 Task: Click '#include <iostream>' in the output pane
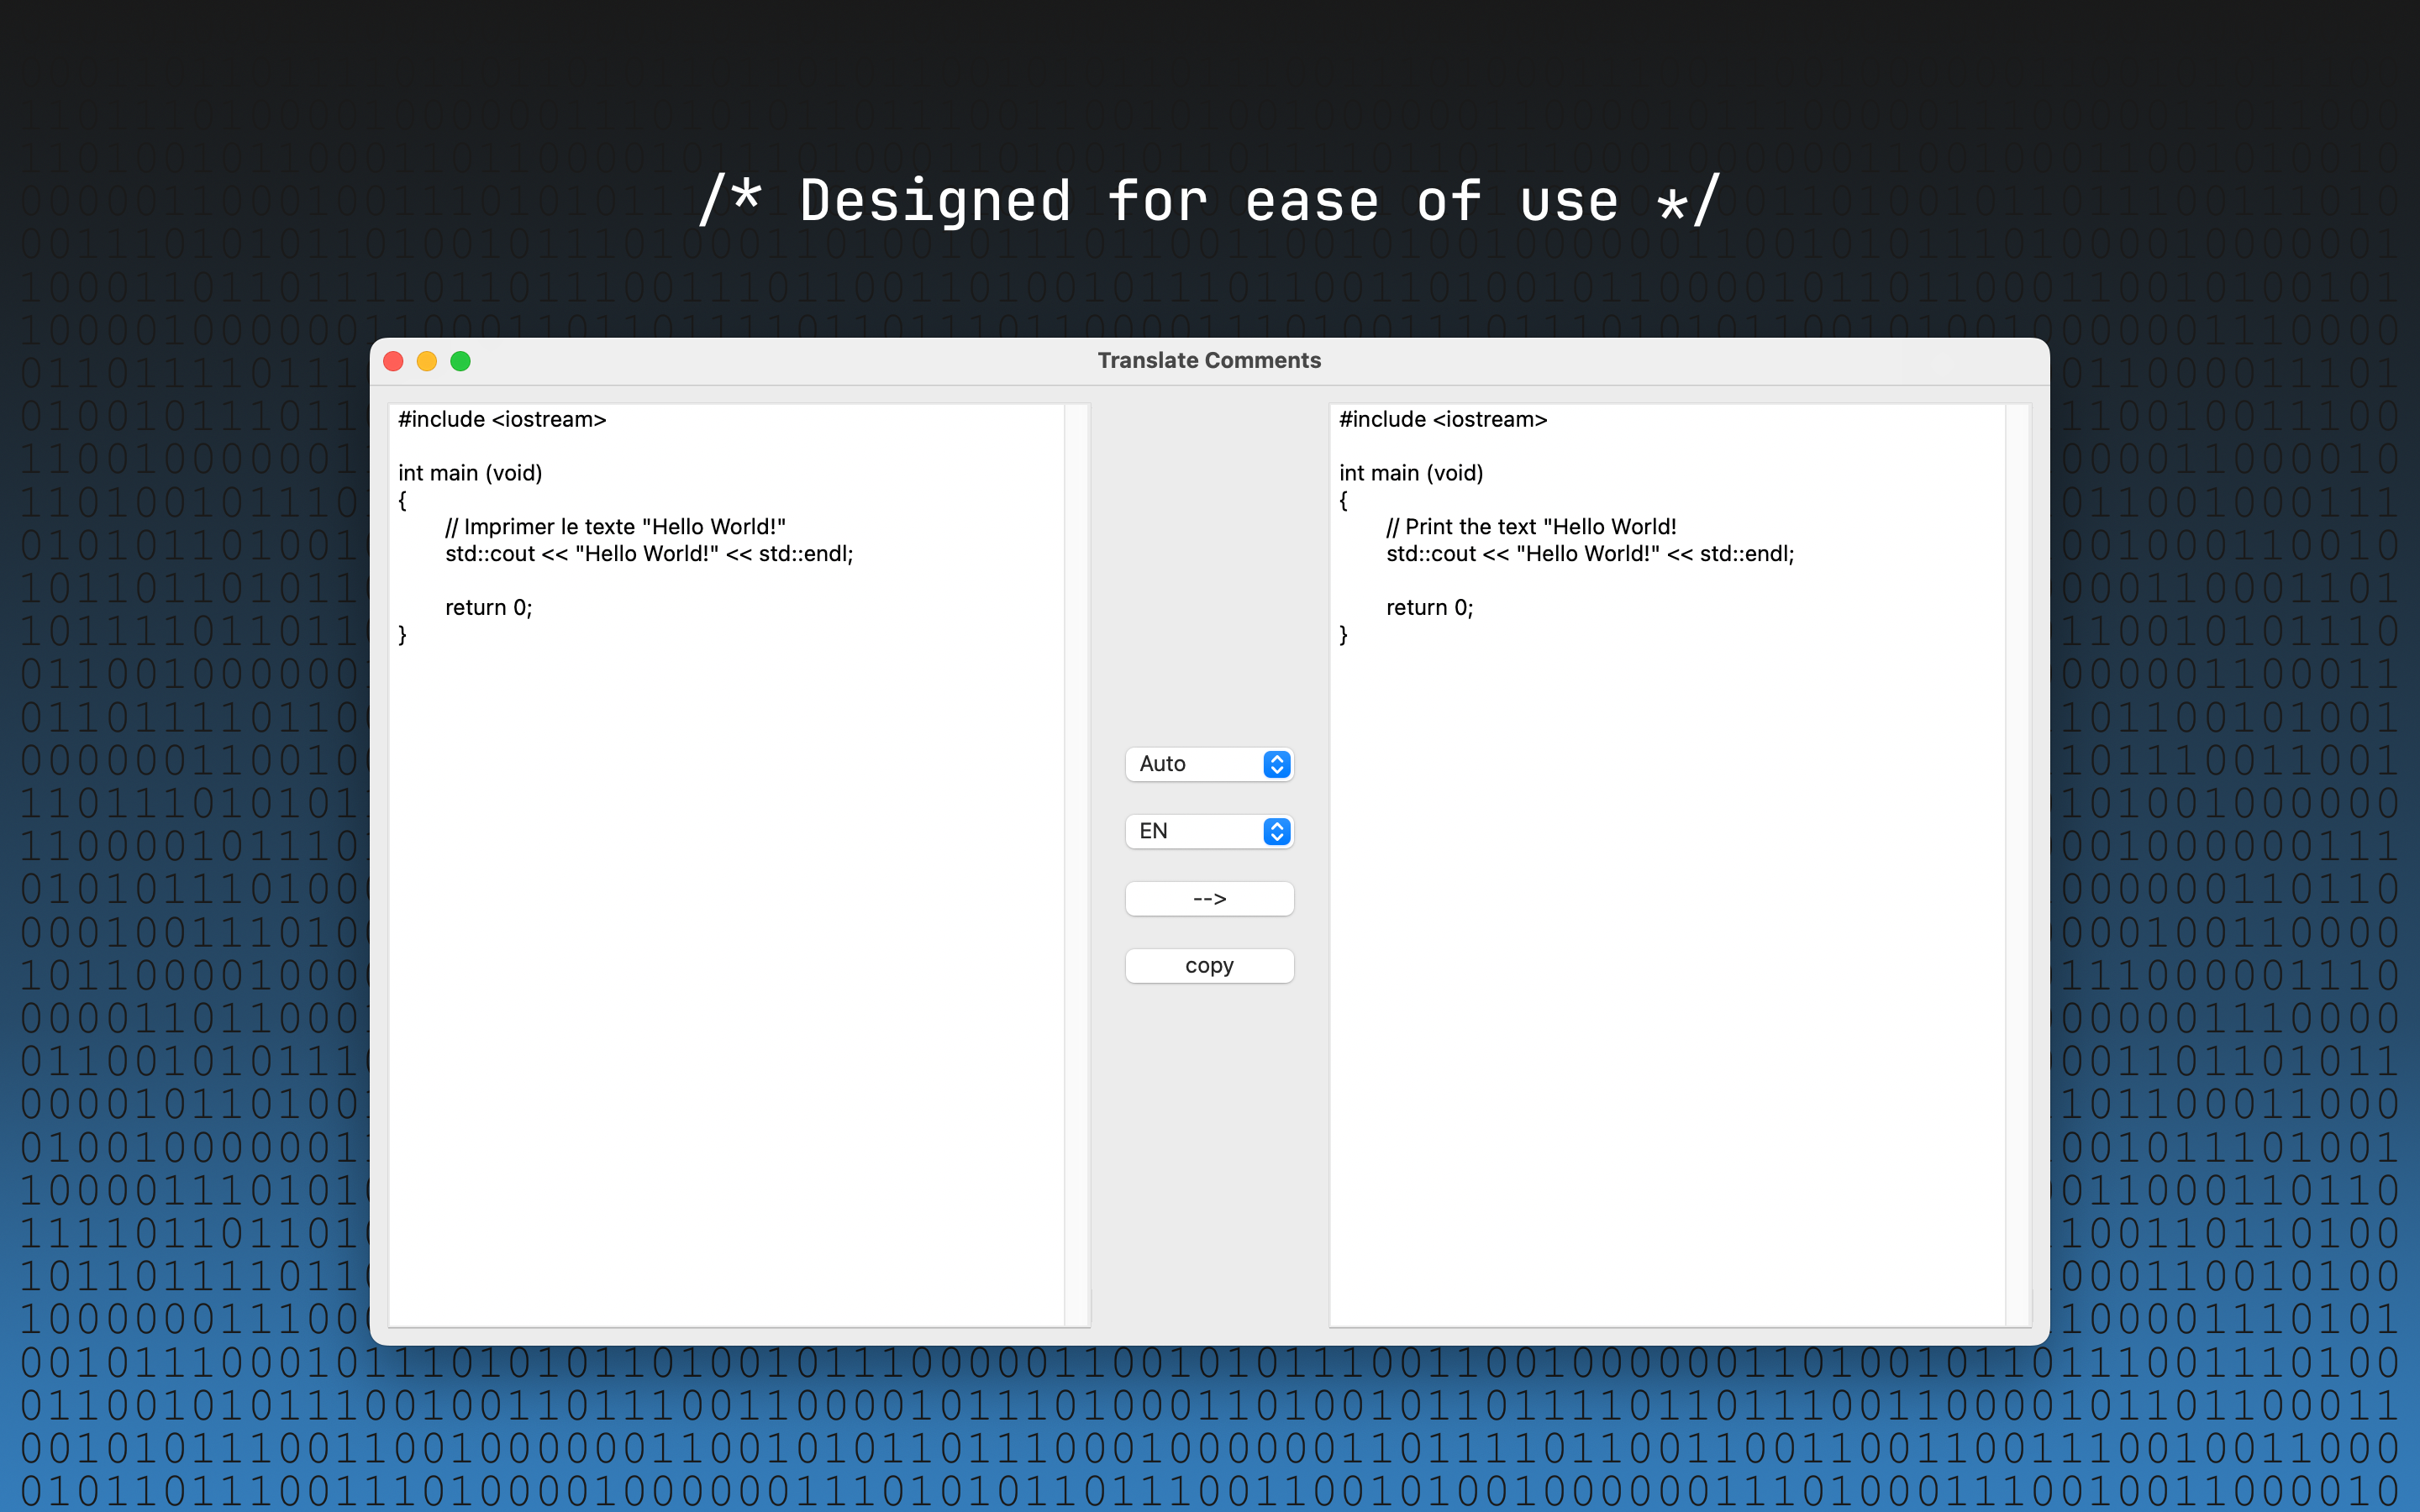[x=1443, y=419]
